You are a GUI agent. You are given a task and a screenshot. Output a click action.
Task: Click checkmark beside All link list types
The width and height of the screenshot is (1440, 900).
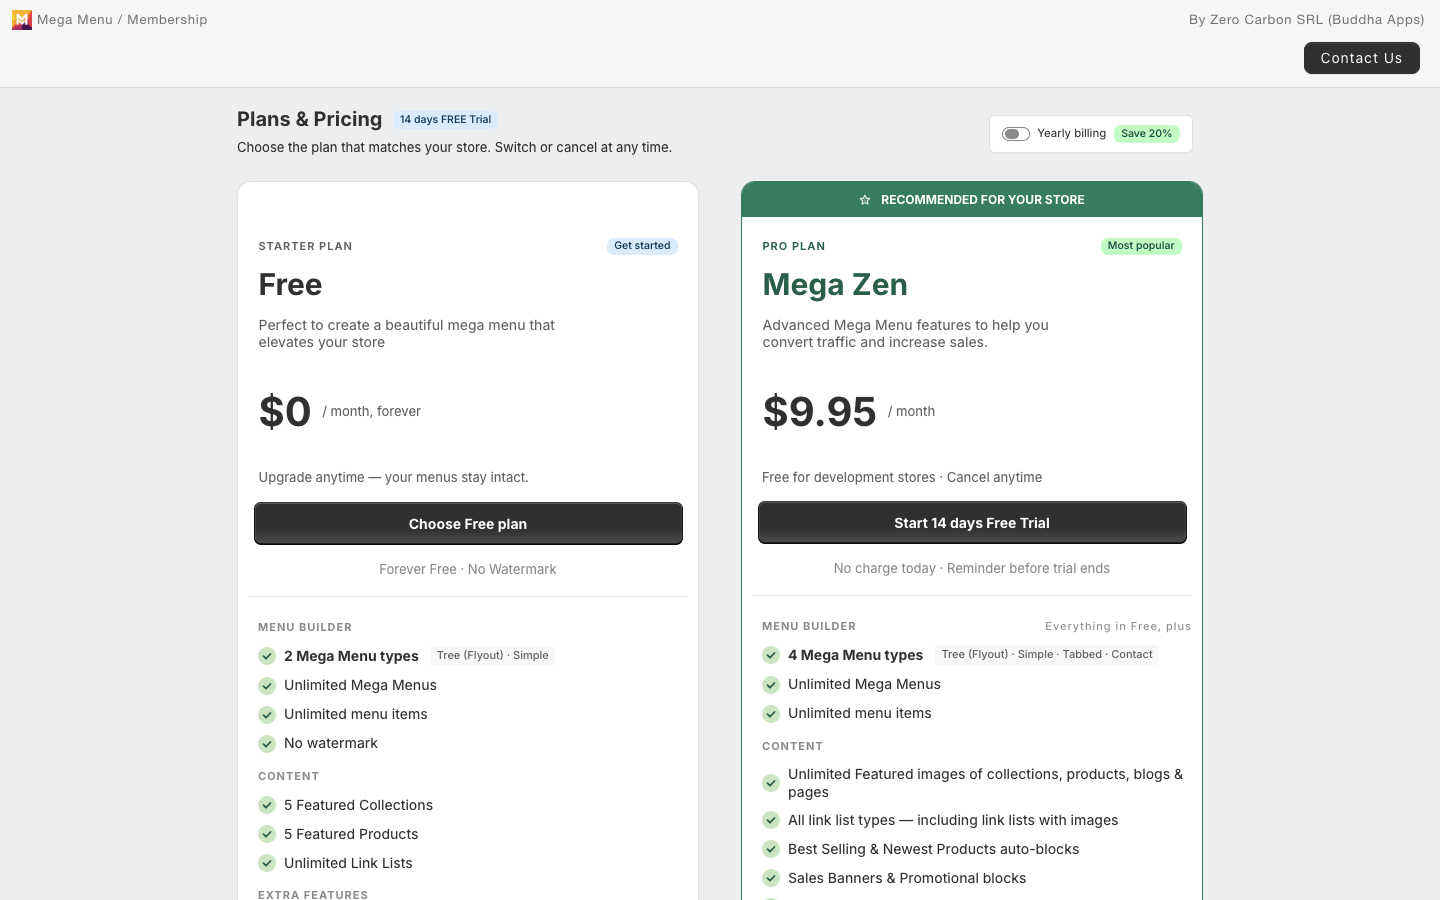(771, 820)
